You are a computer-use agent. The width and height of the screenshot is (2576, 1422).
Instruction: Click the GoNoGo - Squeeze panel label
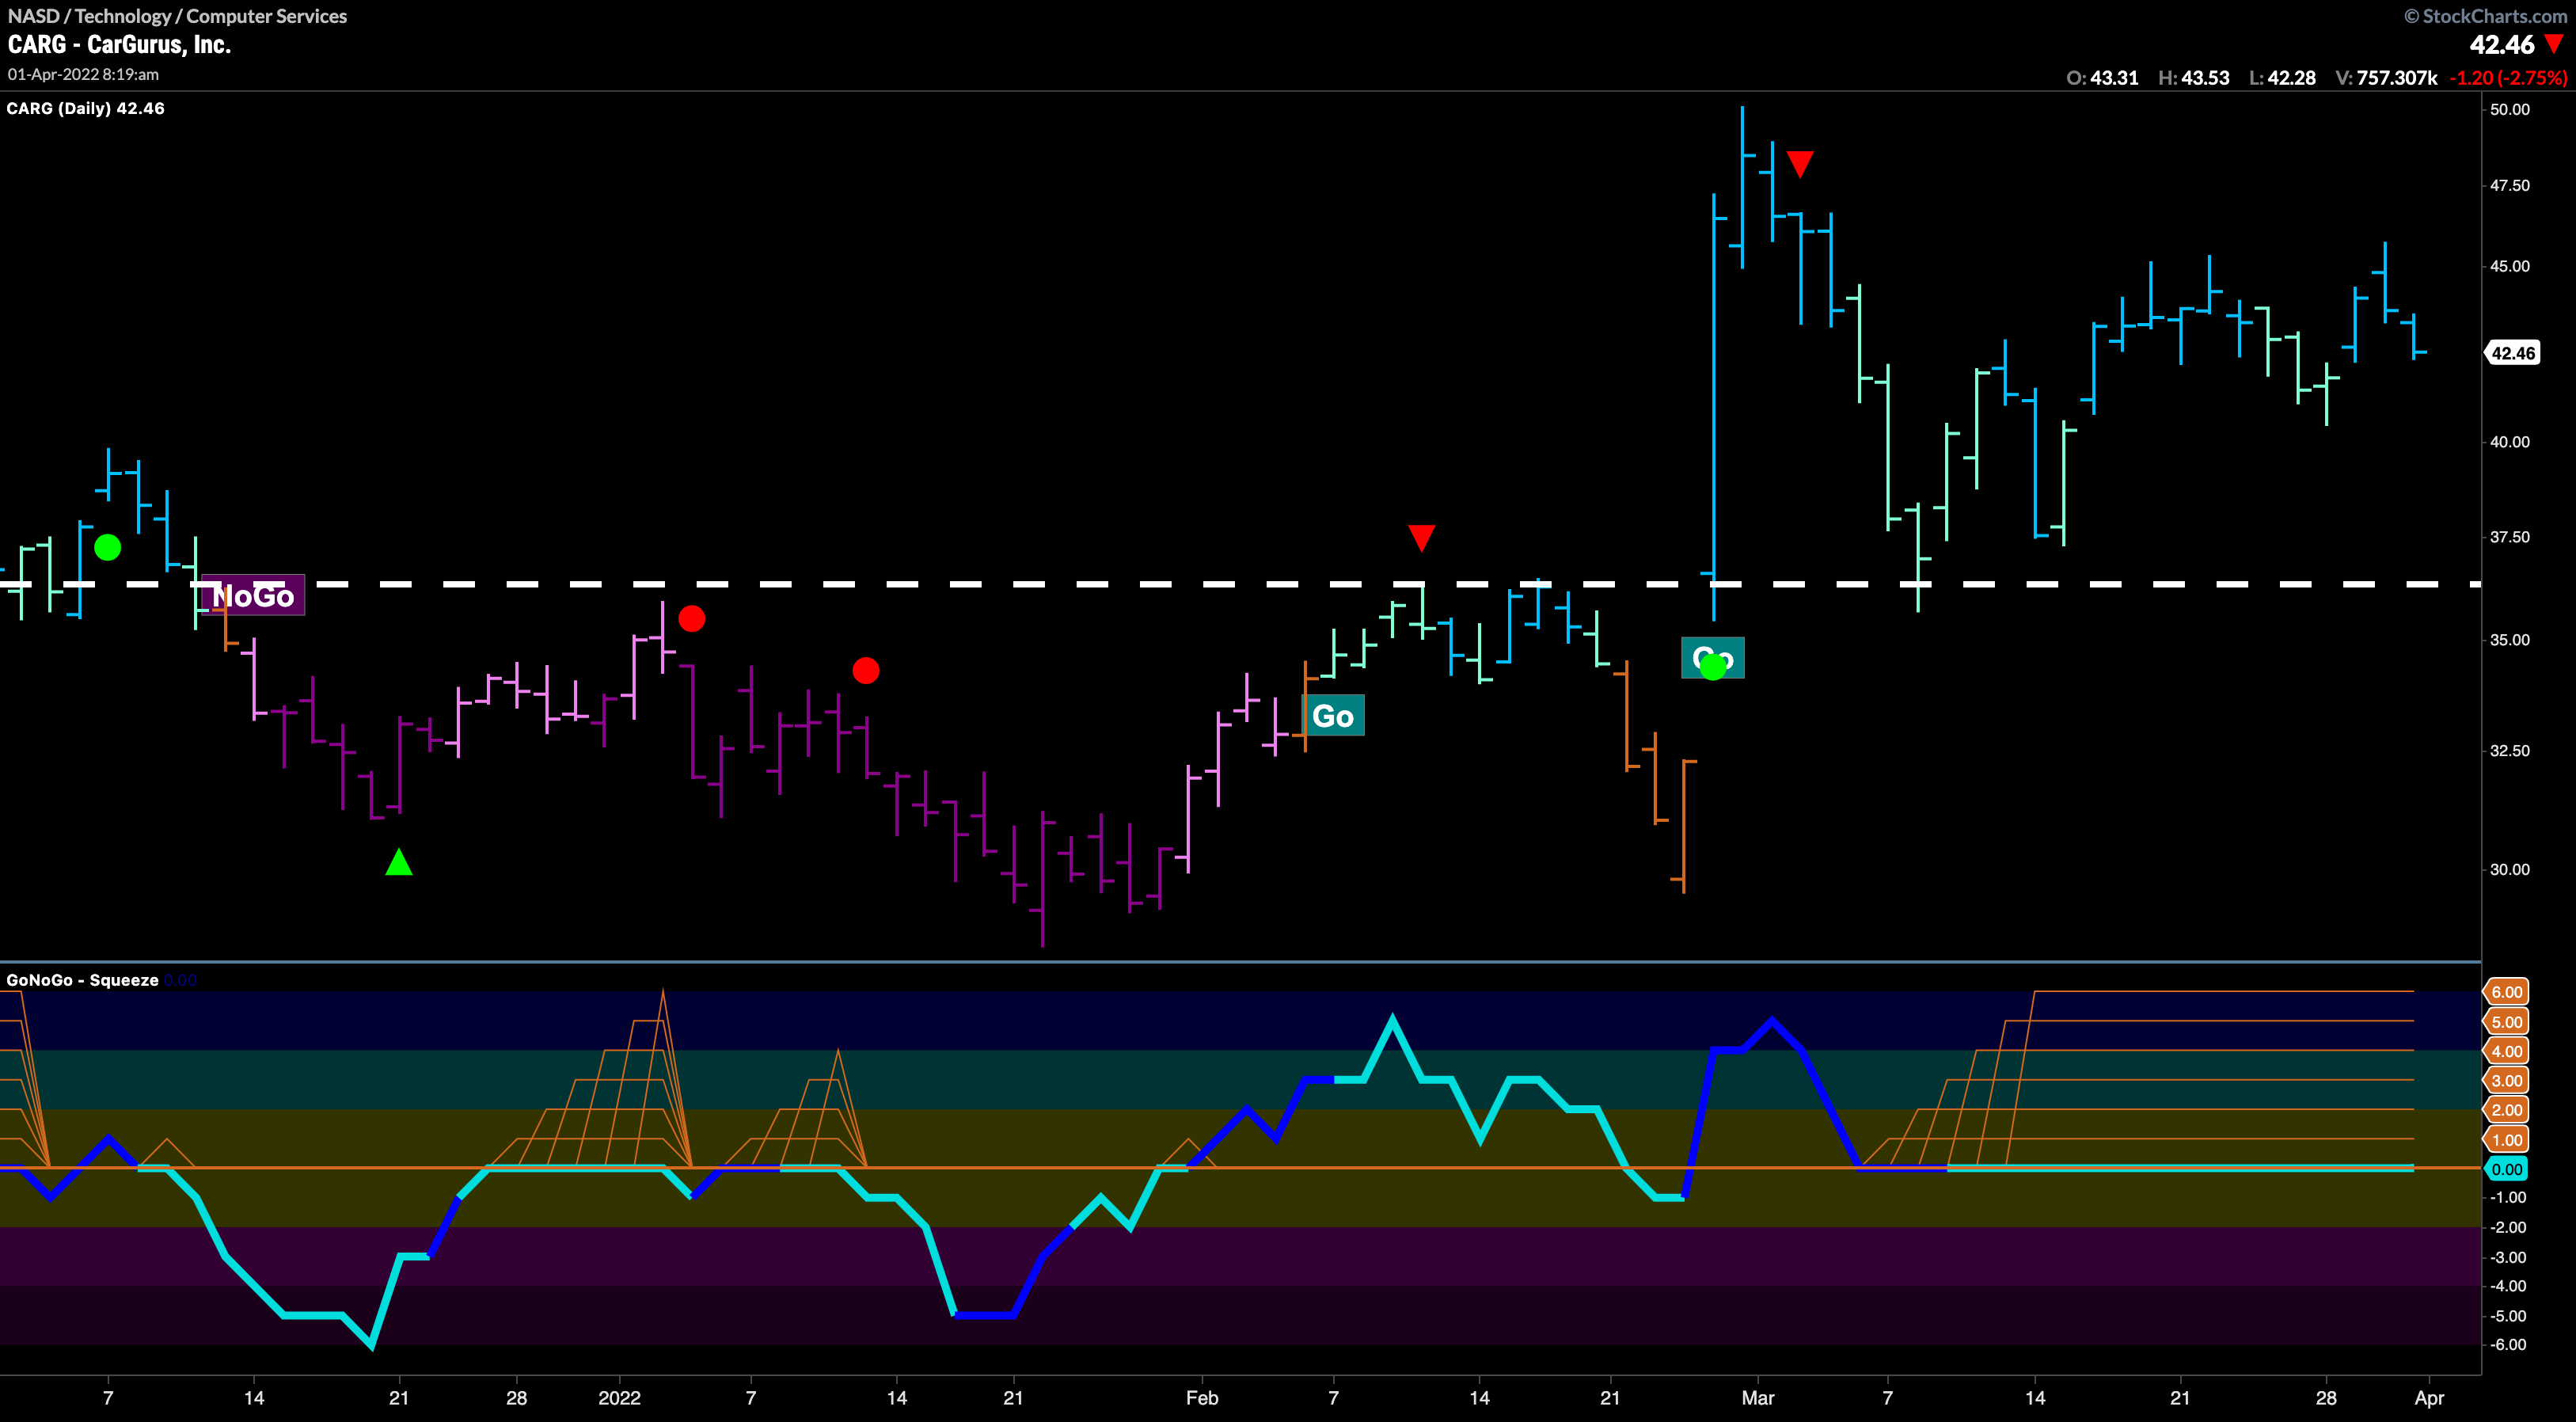[x=83, y=980]
